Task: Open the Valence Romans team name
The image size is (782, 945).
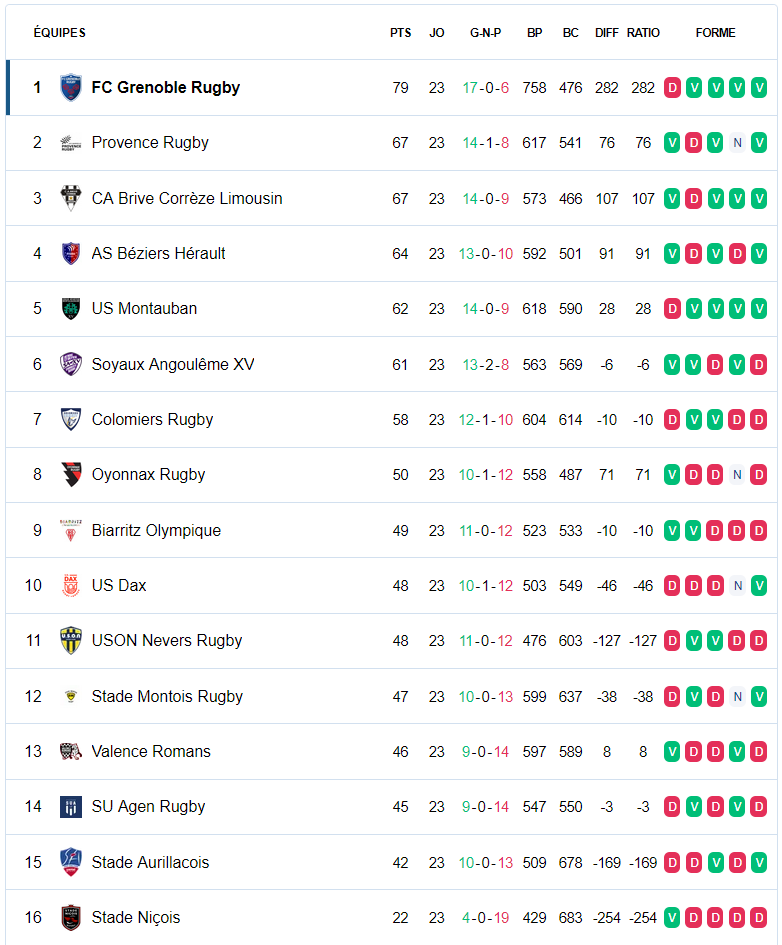Action: tap(151, 752)
